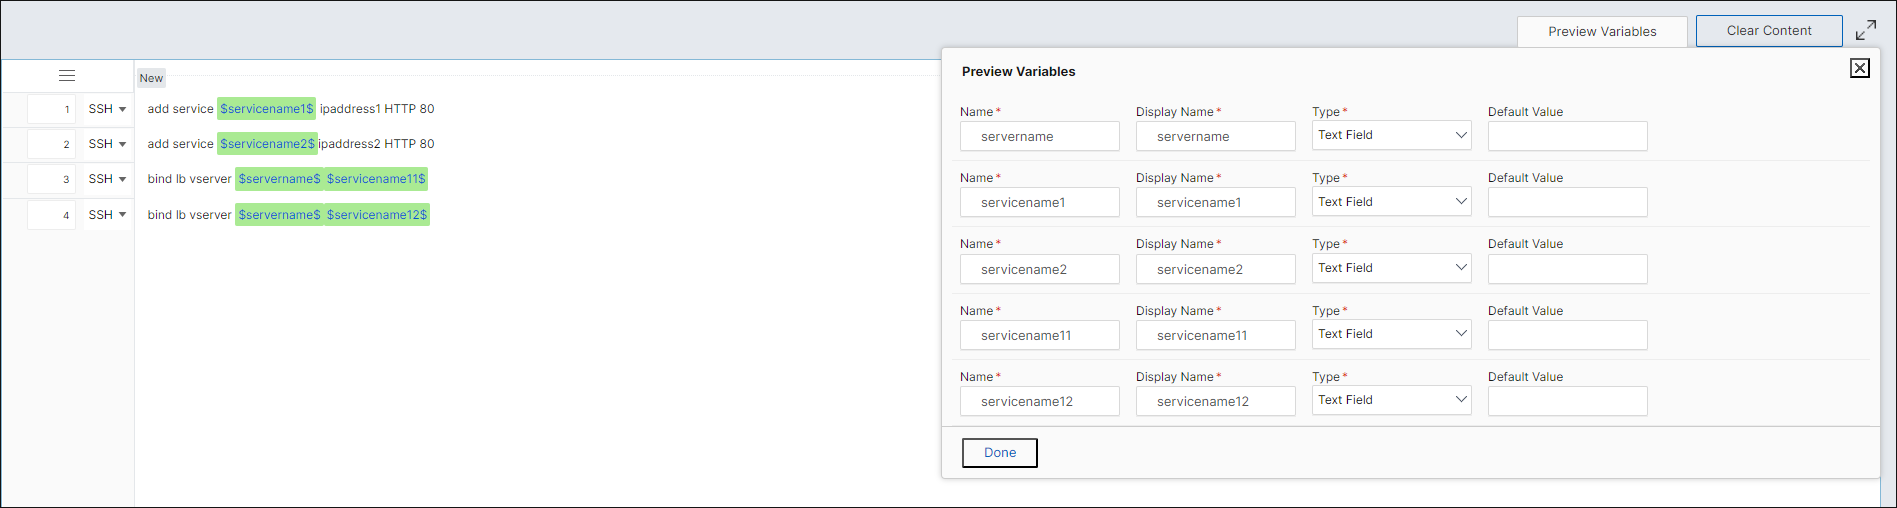Click the Preview Variables button

(1602, 31)
